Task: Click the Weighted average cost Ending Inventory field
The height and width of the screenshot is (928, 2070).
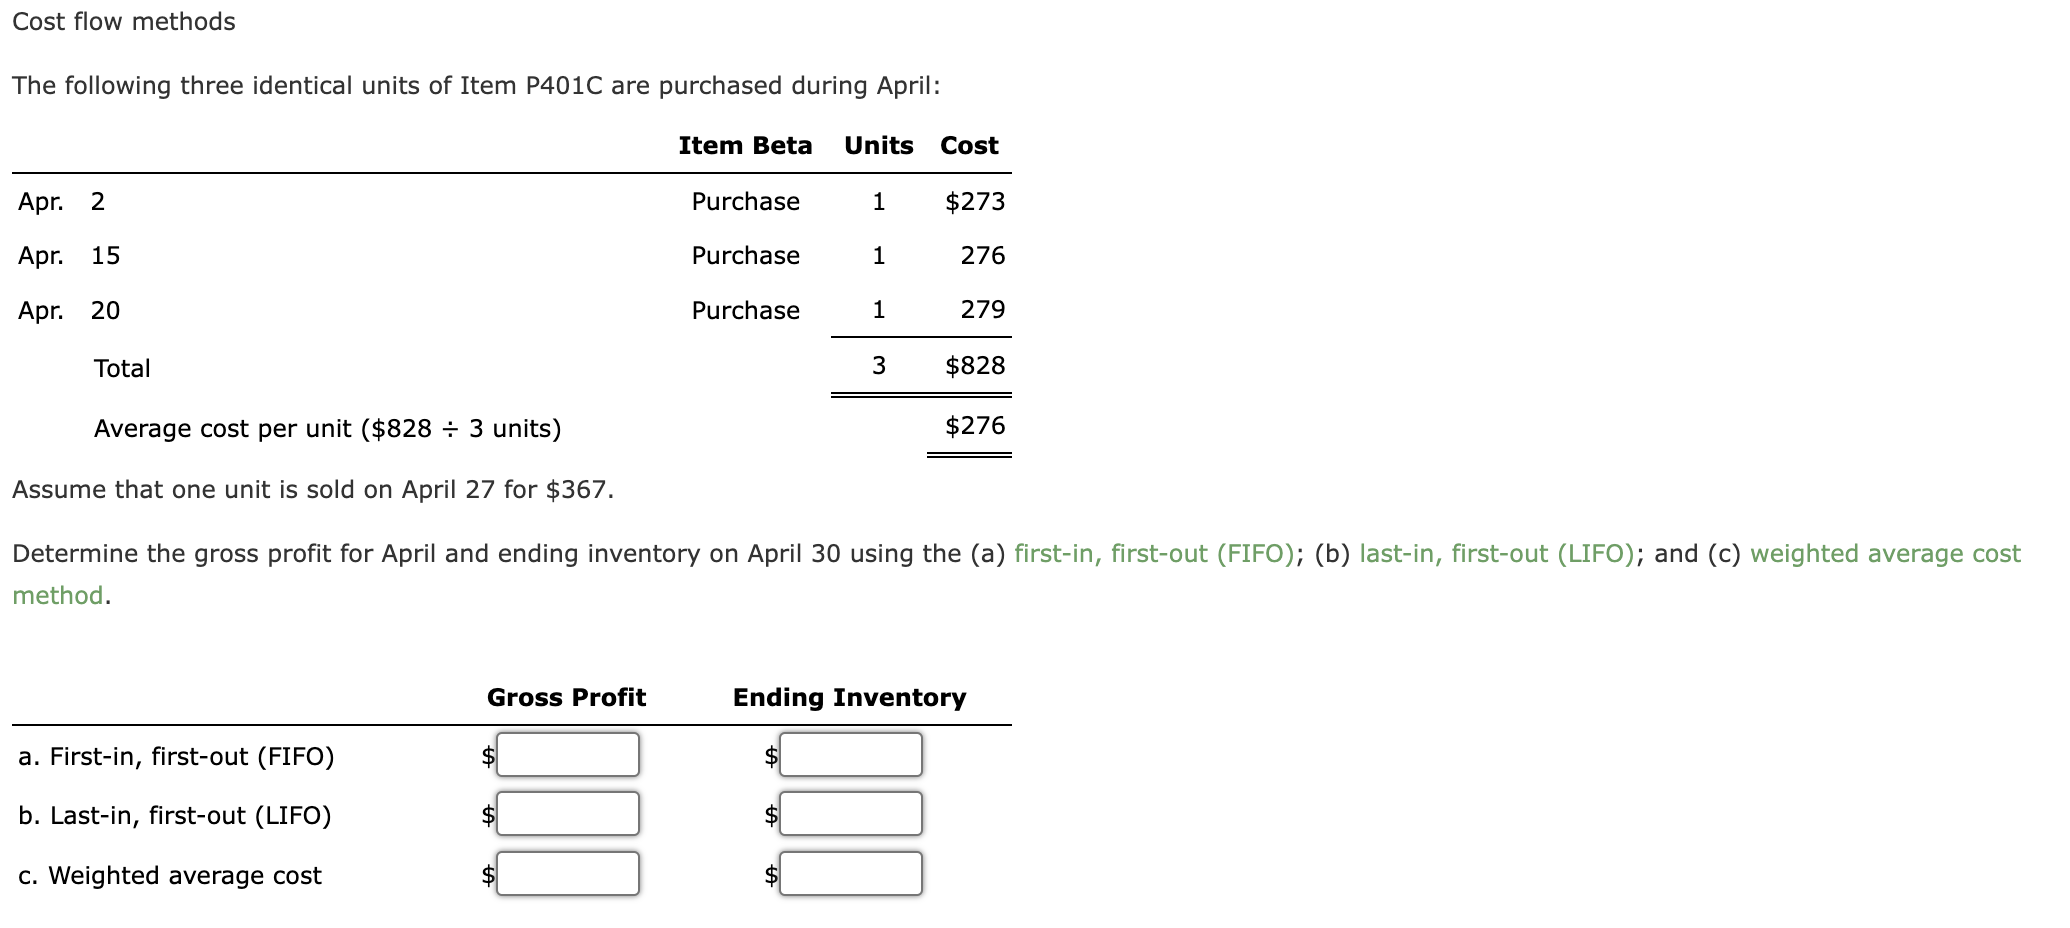Action: tap(848, 874)
